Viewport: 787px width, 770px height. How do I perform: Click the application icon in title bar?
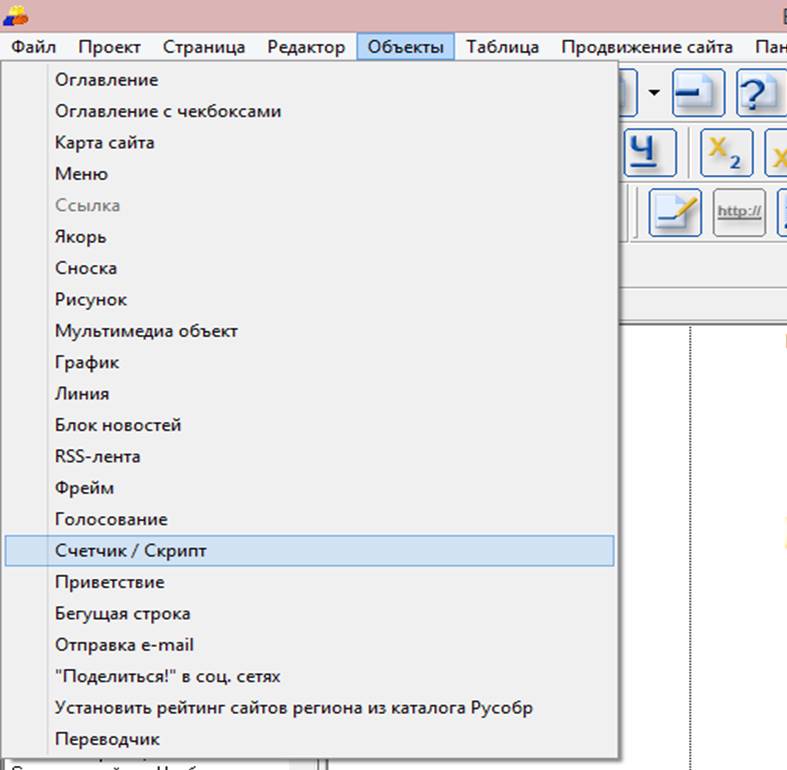point(15,15)
